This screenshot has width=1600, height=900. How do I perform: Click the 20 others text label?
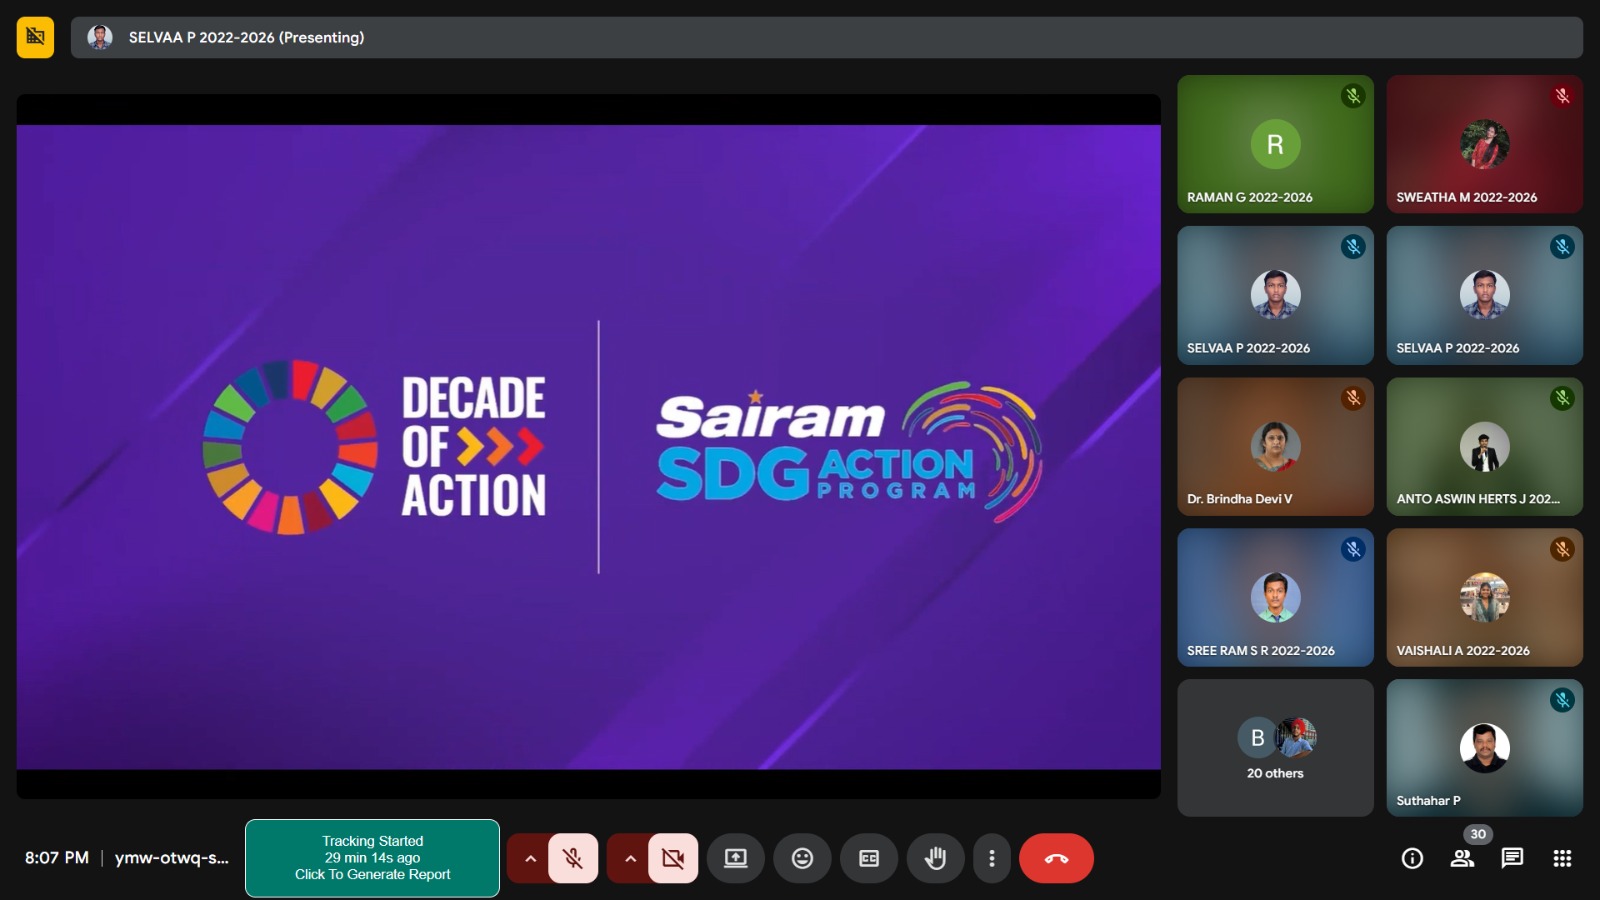(x=1275, y=773)
